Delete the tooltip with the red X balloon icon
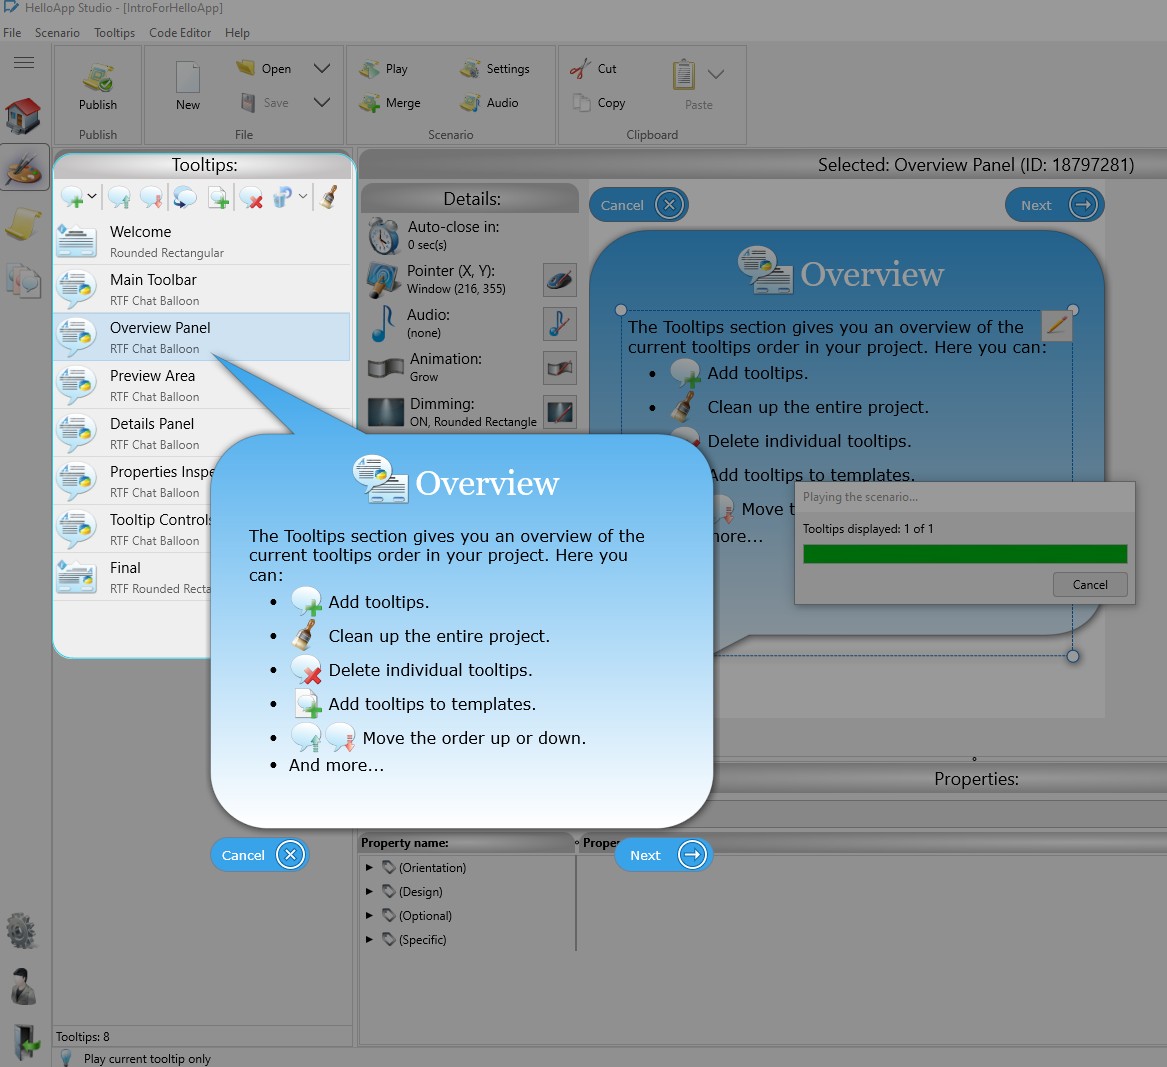This screenshot has width=1167, height=1067. [x=252, y=197]
